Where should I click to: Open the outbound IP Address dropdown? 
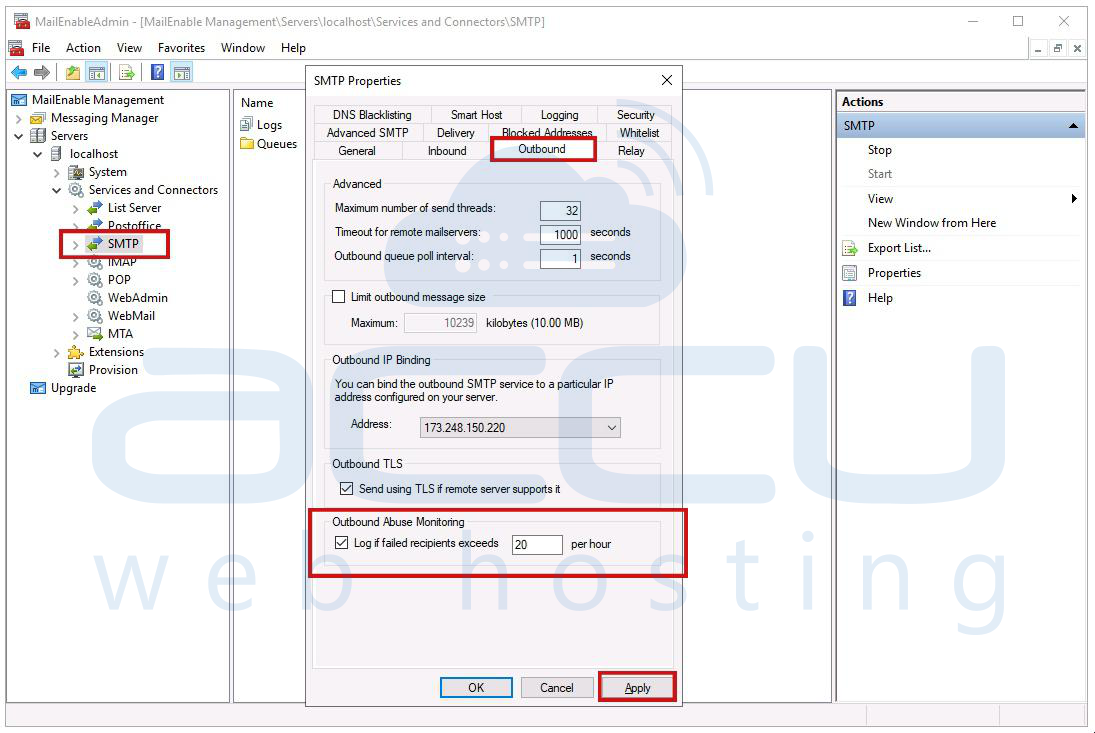pos(612,427)
